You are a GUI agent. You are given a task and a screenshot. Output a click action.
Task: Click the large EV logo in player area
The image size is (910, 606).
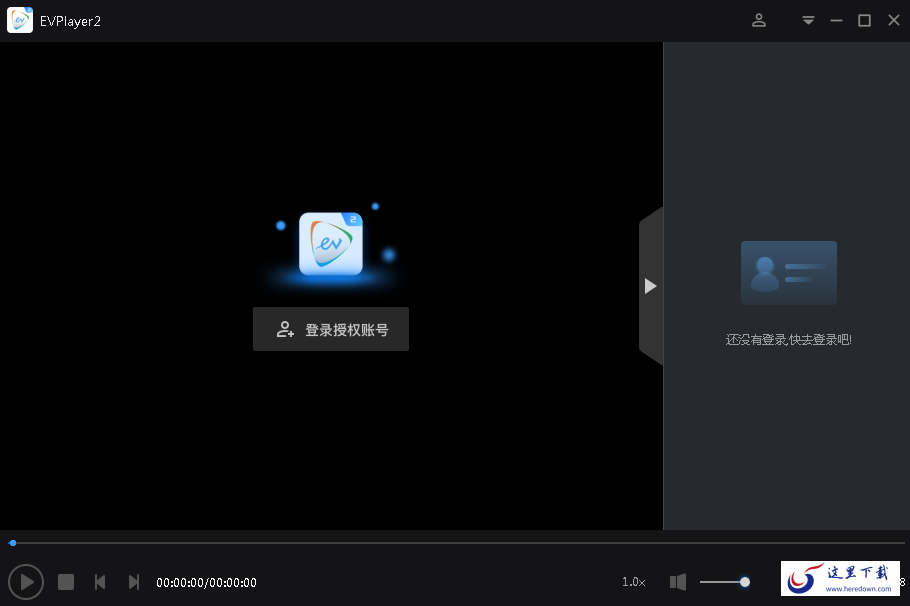pyautogui.click(x=331, y=244)
